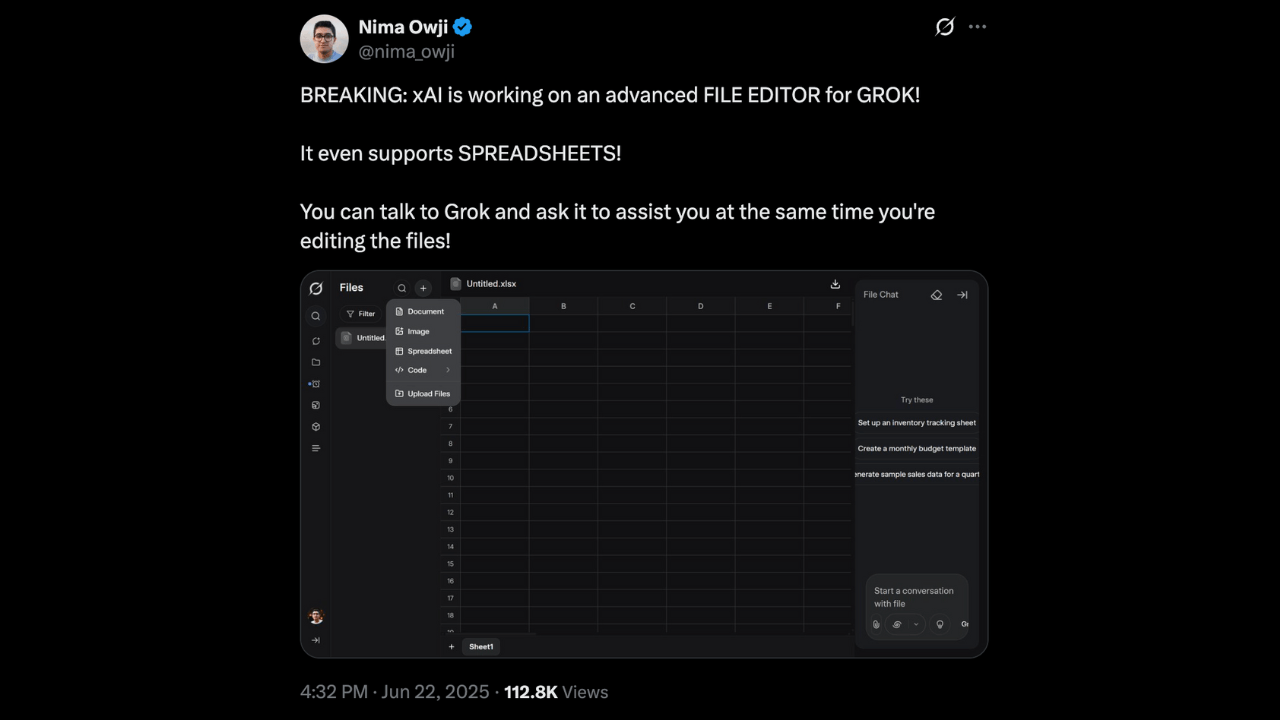Click 'Create a monthly budget template' suggestion

click(916, 449)
